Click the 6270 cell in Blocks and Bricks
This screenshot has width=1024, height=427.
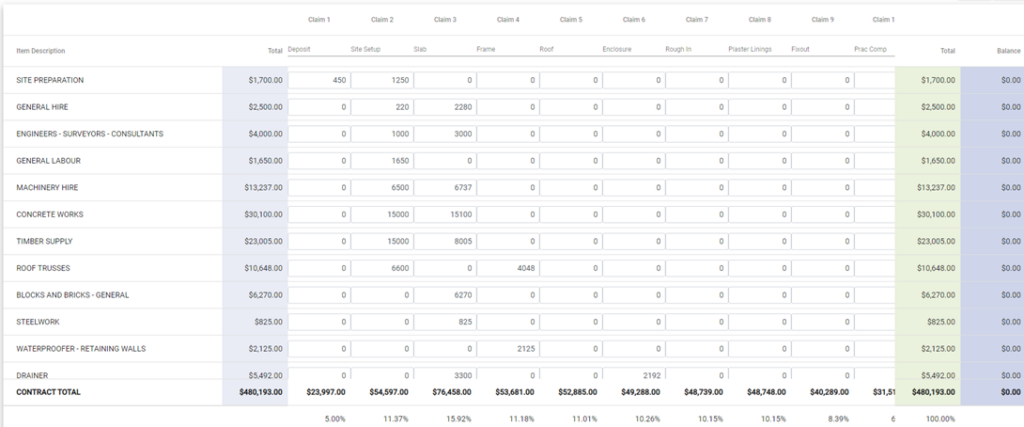click(444, 296)
